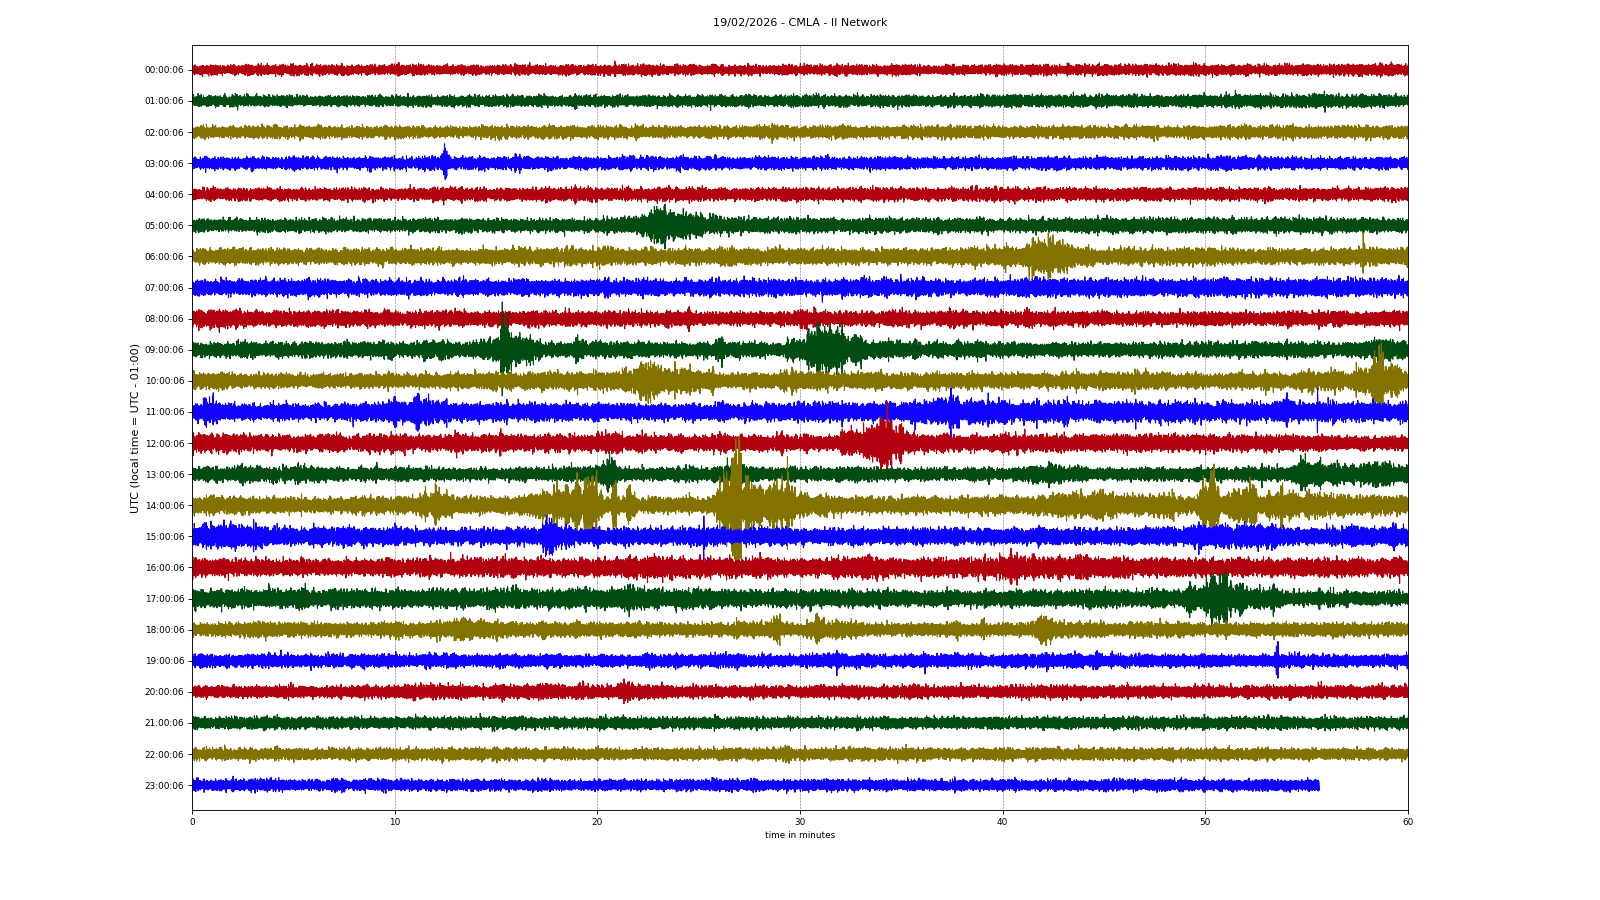
Task: Select the 09:00:06 hour label
Action: click(x=164, y=350)
